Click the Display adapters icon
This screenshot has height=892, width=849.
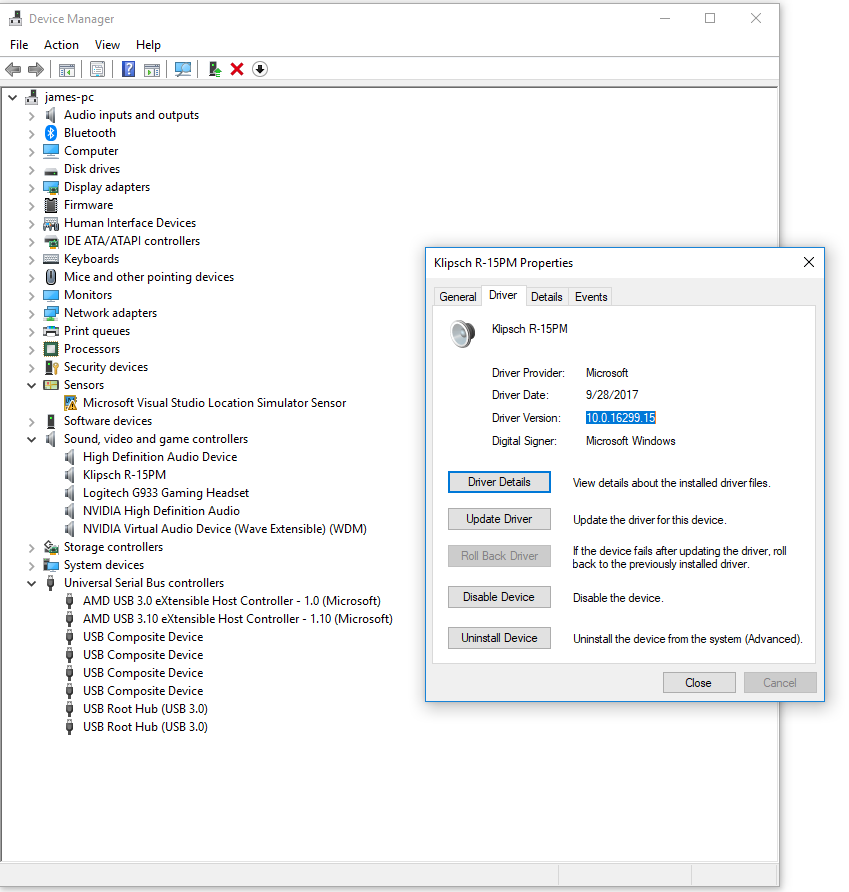point(51,187)
